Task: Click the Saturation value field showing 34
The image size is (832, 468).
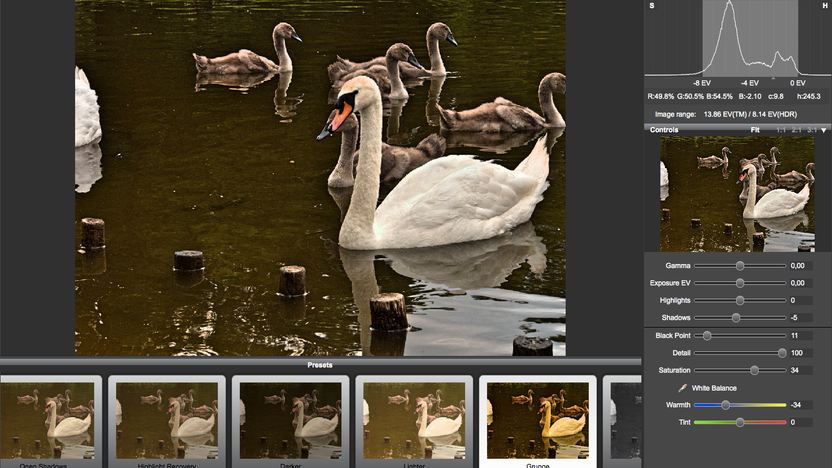Action: (801, 370)
